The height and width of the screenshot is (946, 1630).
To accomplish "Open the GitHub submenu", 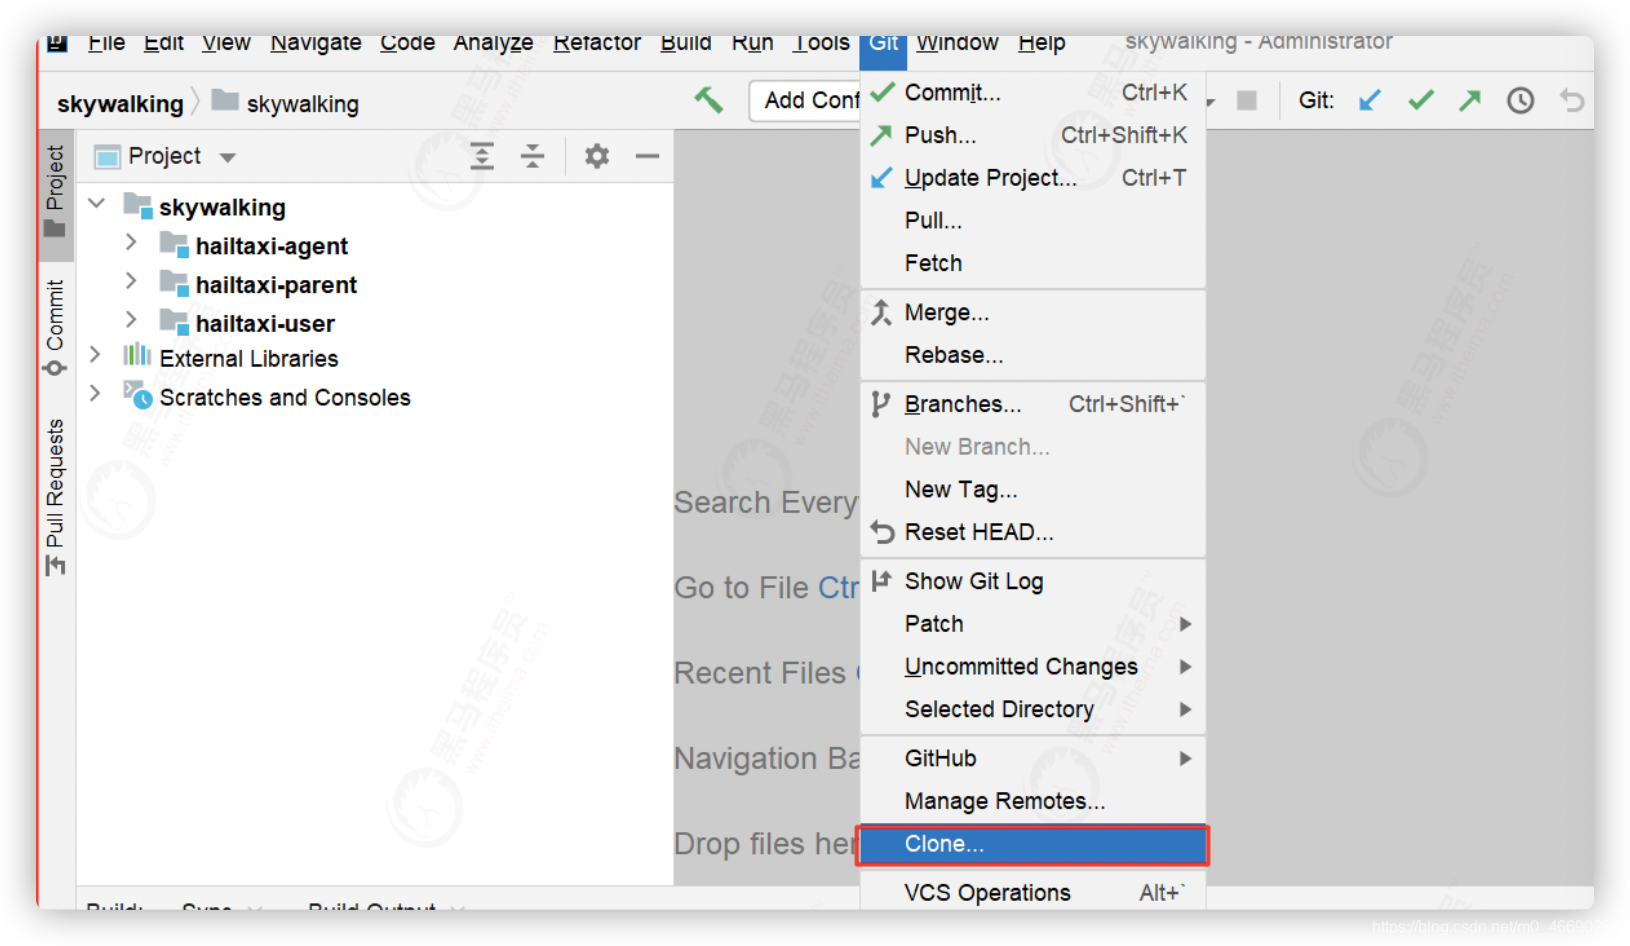I will [1033, 759].
